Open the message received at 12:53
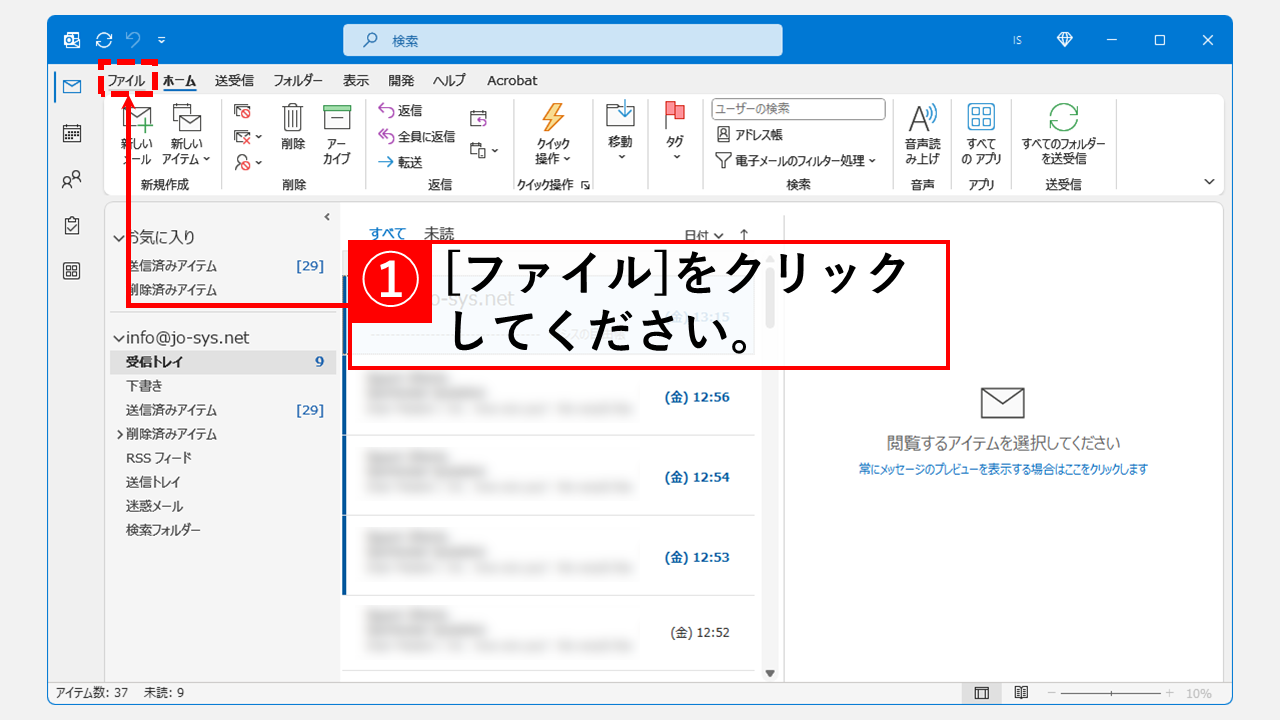 pos(549,556)
